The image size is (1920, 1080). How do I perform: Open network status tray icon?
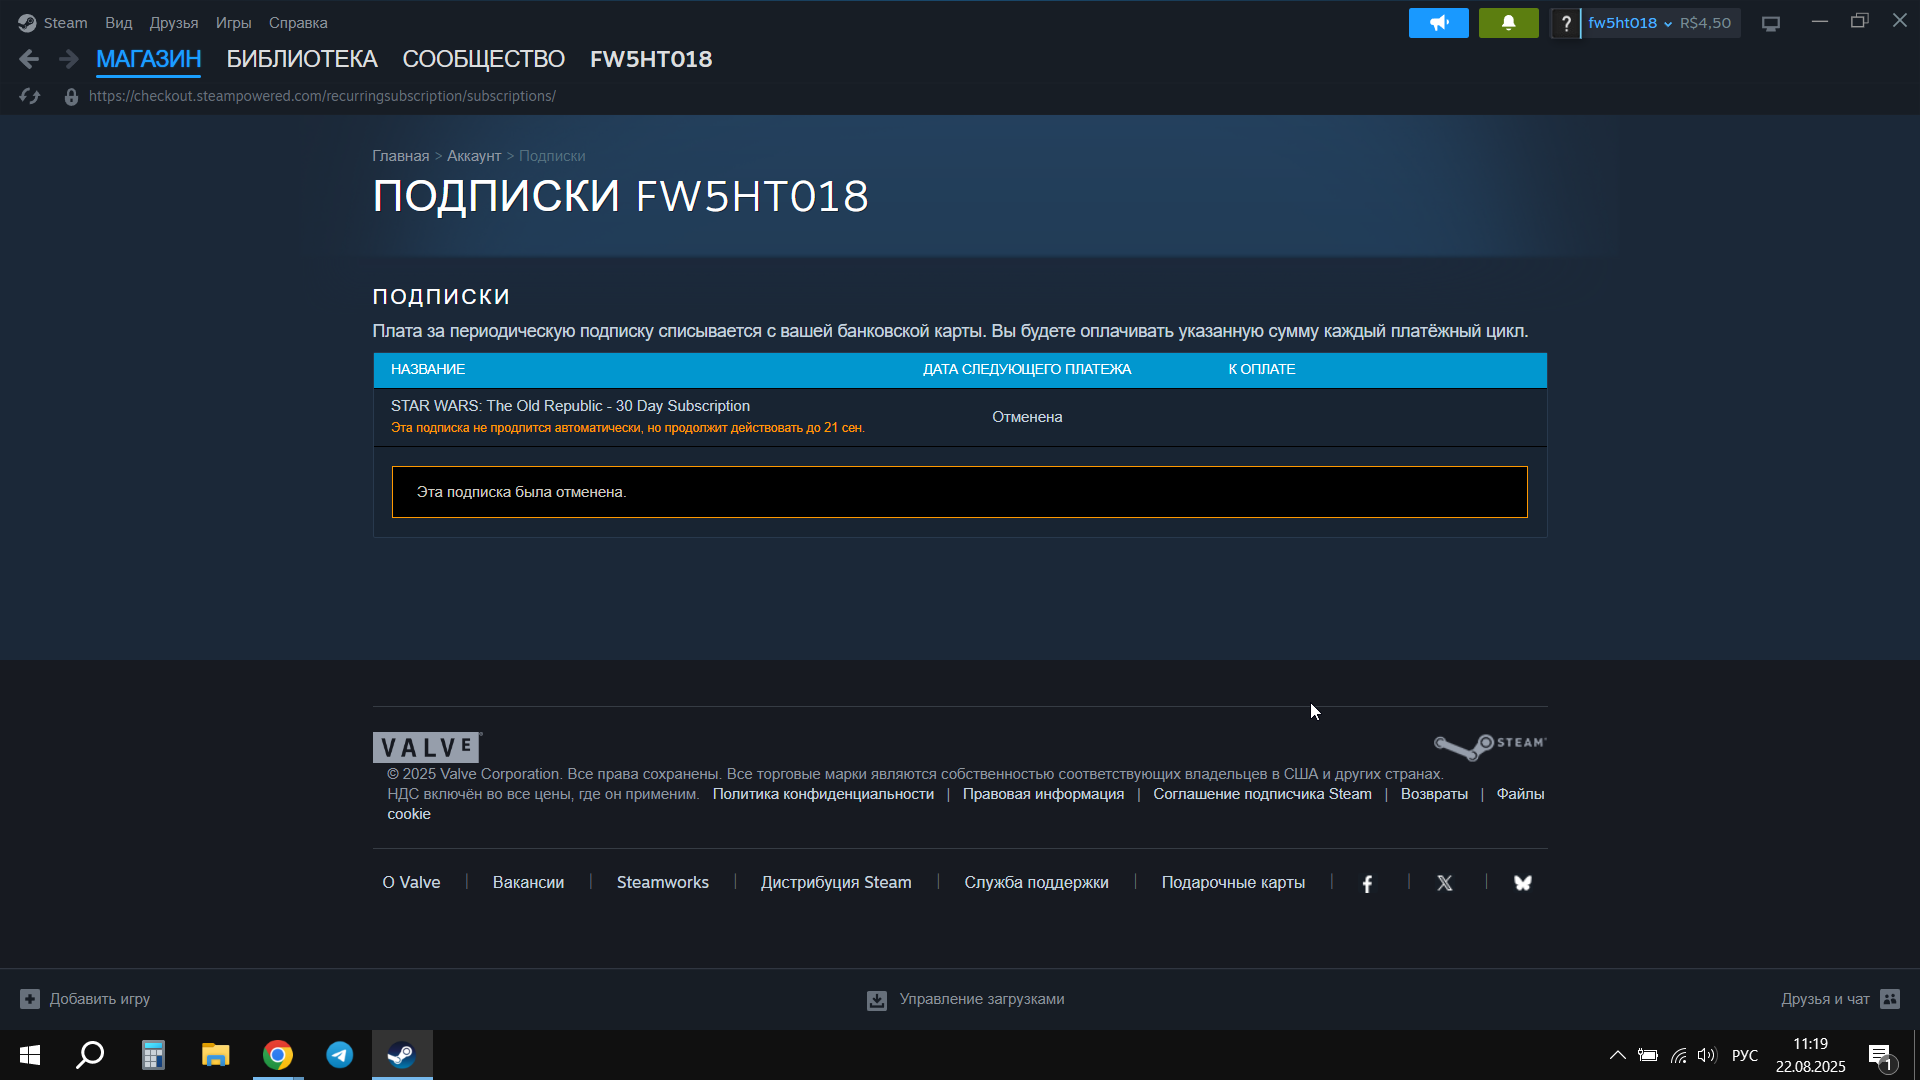click(x=1678, y=1055)
